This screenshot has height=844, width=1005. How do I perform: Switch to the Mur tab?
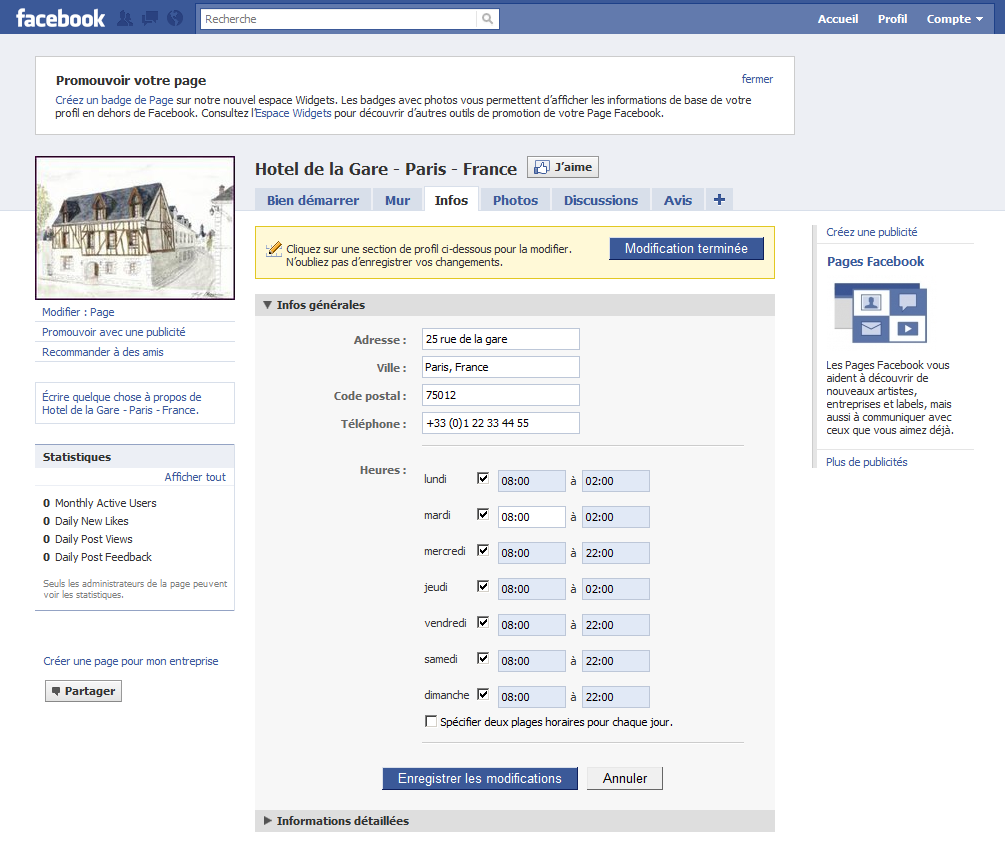coord(397,200)
